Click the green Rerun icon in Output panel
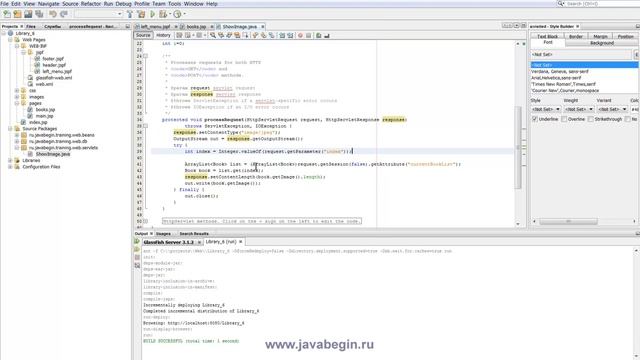640x360 pixels. (137, 242)
